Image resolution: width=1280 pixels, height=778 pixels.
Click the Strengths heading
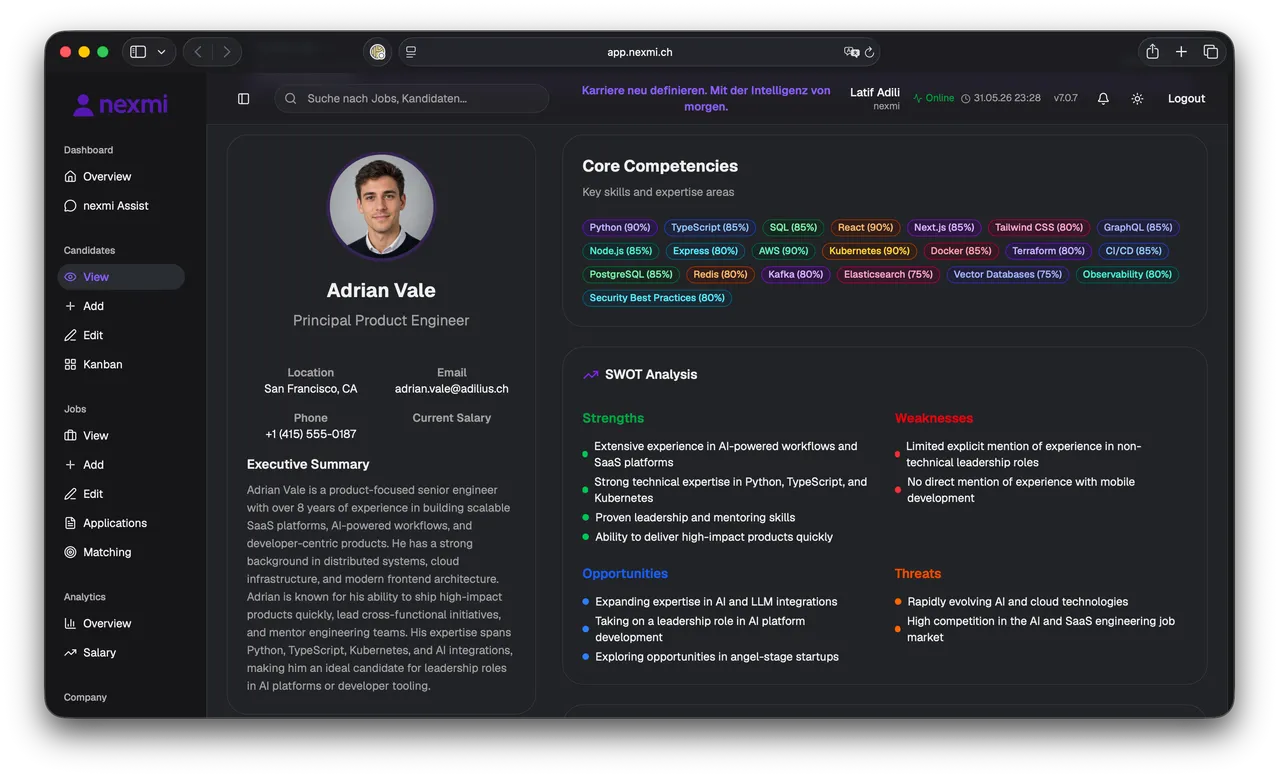613,419
